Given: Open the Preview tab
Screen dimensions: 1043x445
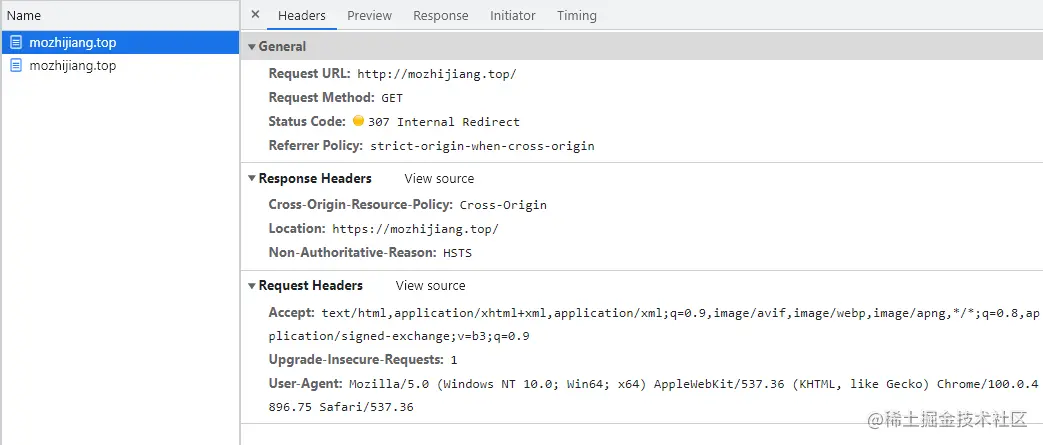Looking at the screenshot, I should pos(369,15).
